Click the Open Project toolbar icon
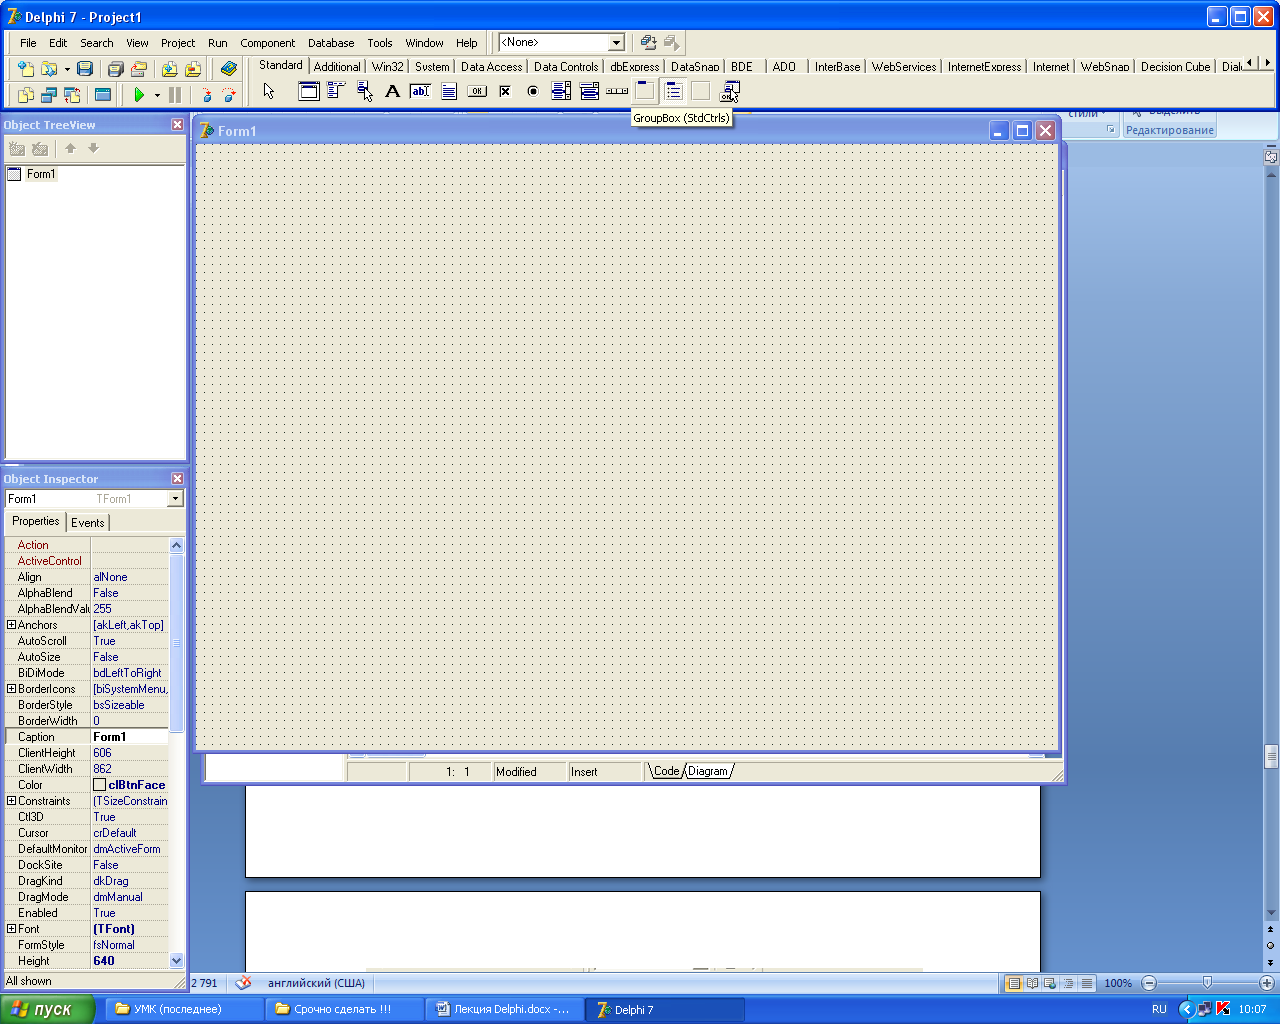Screen dimensions: 1280x1024 click(x=139, y=69)
